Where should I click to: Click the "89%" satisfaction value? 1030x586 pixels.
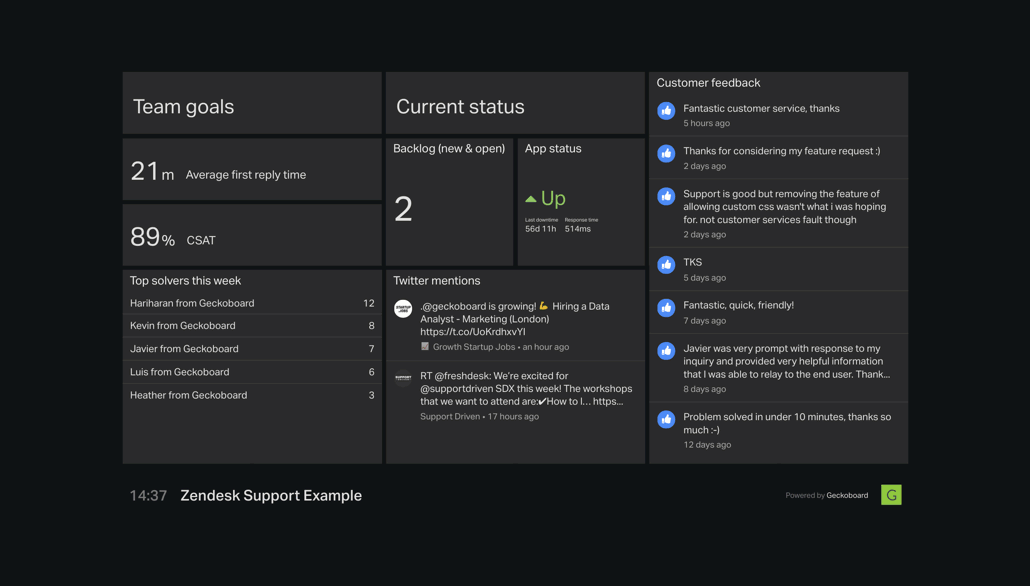152,237
